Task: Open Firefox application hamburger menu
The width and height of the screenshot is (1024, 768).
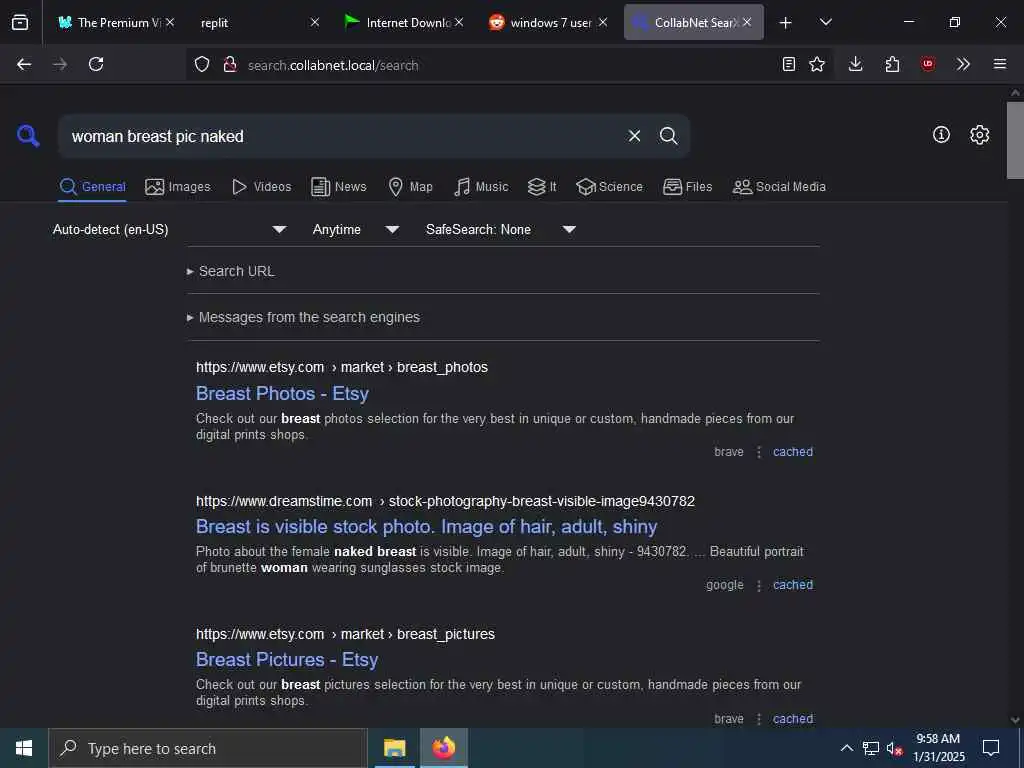Action: (1000, 64)
